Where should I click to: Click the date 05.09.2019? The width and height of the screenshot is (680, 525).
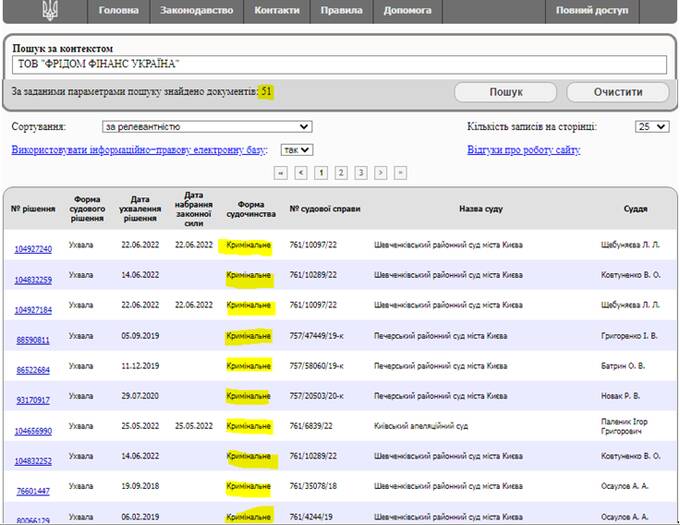pos(140,336)
